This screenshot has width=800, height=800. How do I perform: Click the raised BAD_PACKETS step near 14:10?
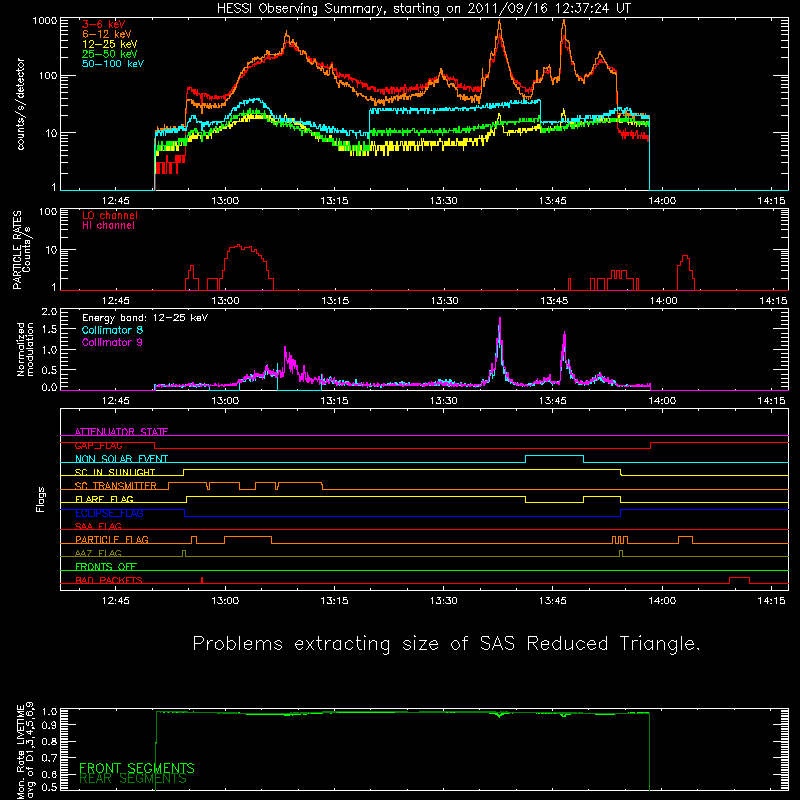point(739,579)
